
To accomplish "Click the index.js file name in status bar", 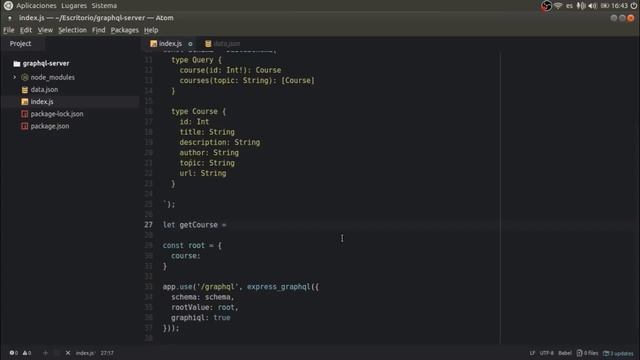I will click(85, 353).
